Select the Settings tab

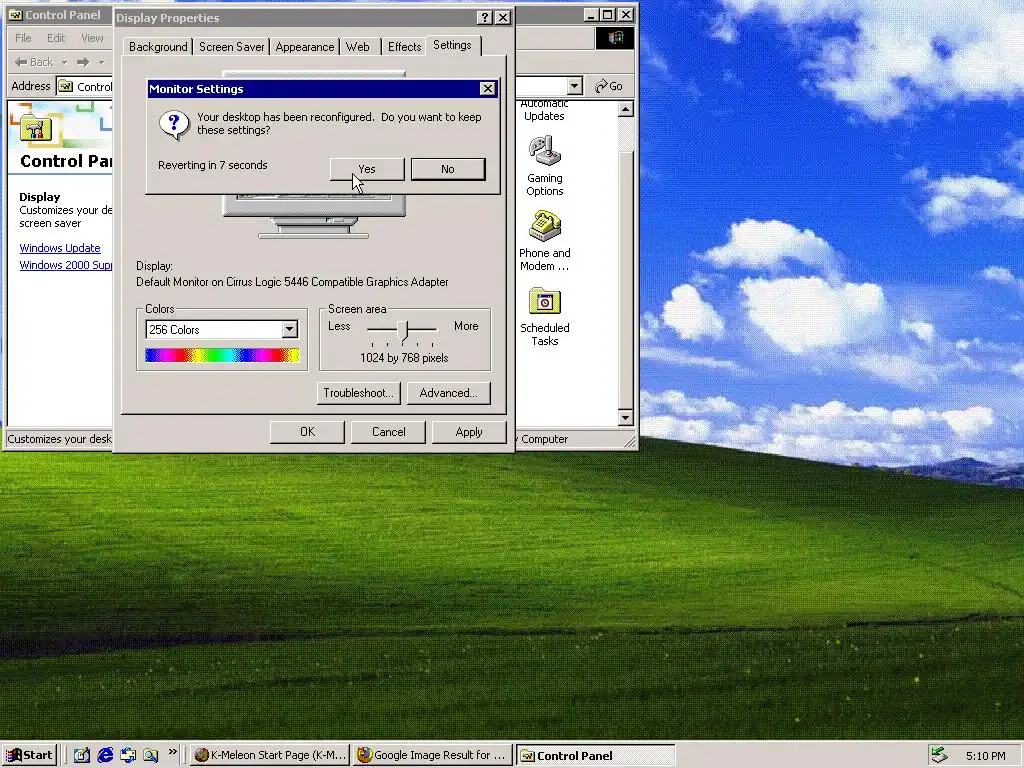(x=452, y=45)
